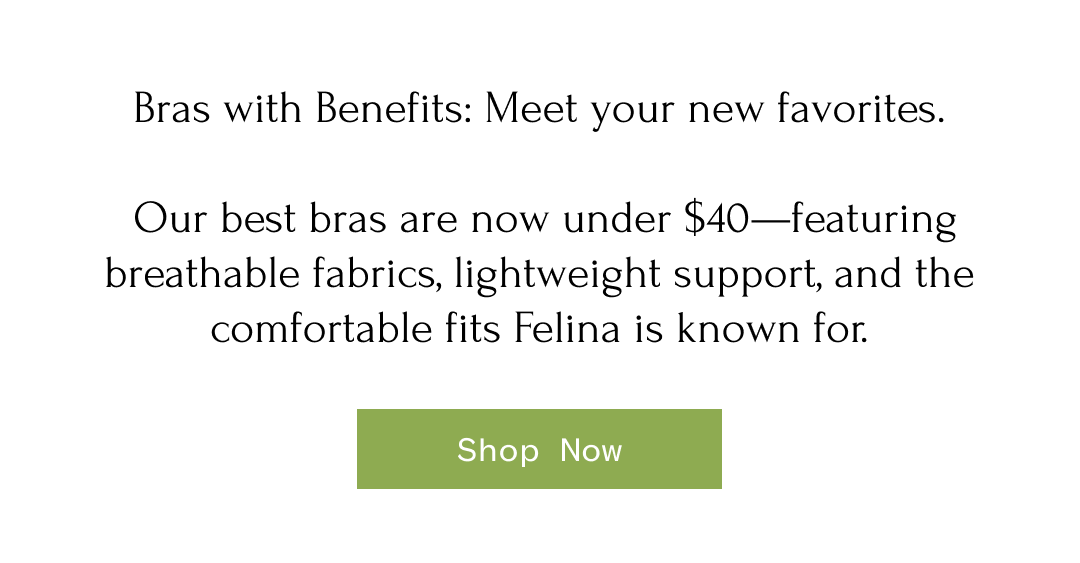
Task: Click "and the" in the paragraph
Action: [903, 273]
